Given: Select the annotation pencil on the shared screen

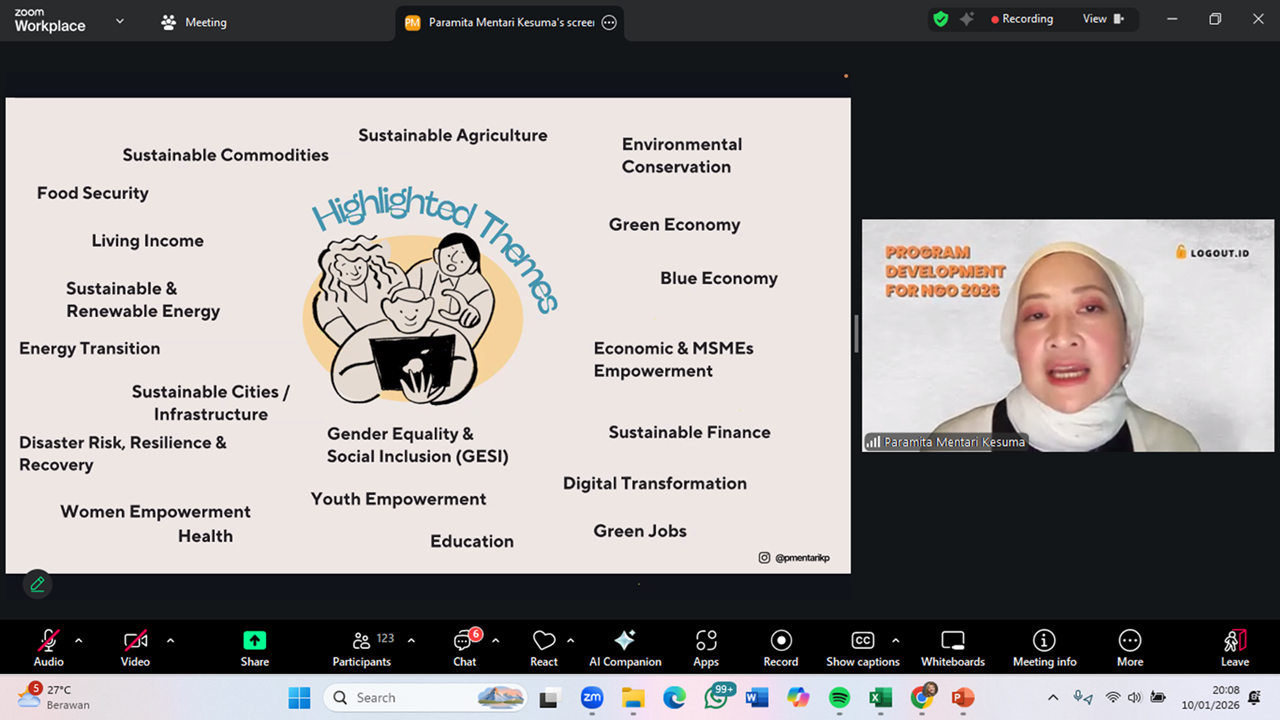Looking at the screenshot, I should (x=37, y=584).
